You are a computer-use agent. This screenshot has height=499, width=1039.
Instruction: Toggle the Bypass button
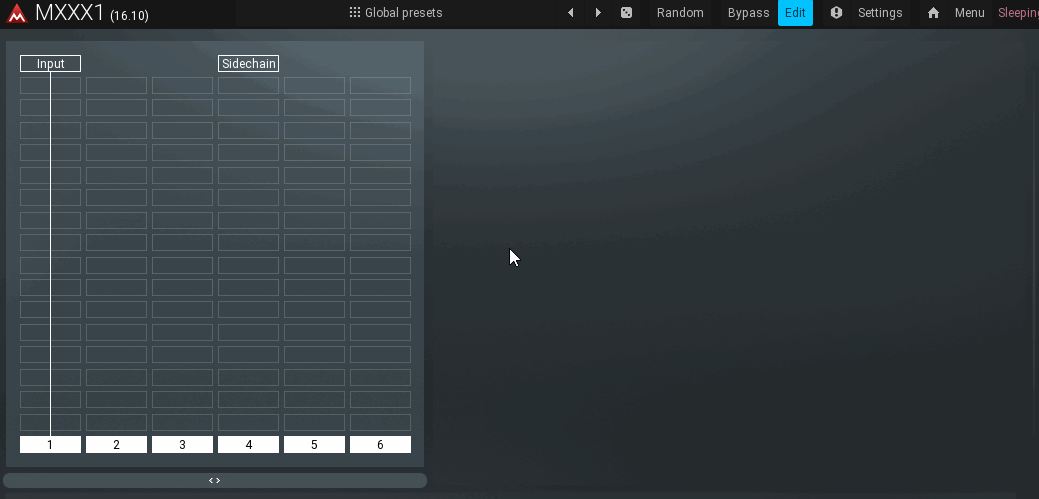pos(748,13)
